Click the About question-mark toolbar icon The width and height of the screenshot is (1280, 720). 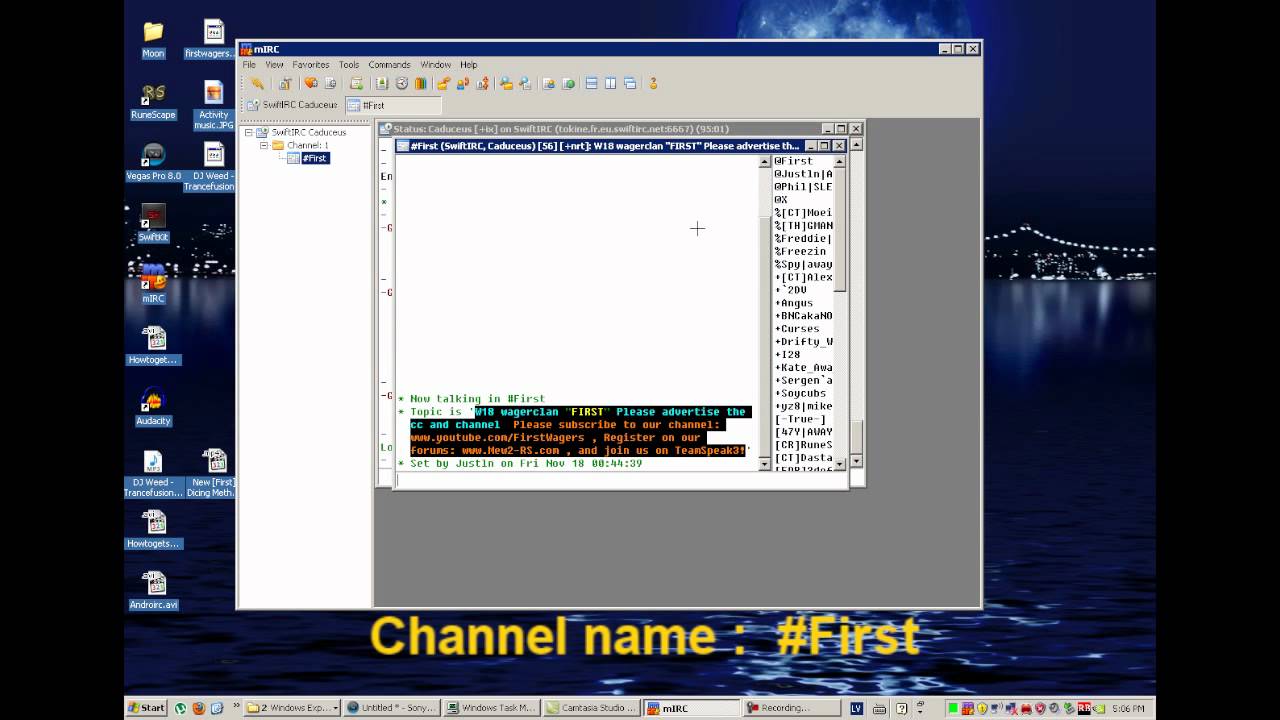pyautogui.click(x=653, y=84)
